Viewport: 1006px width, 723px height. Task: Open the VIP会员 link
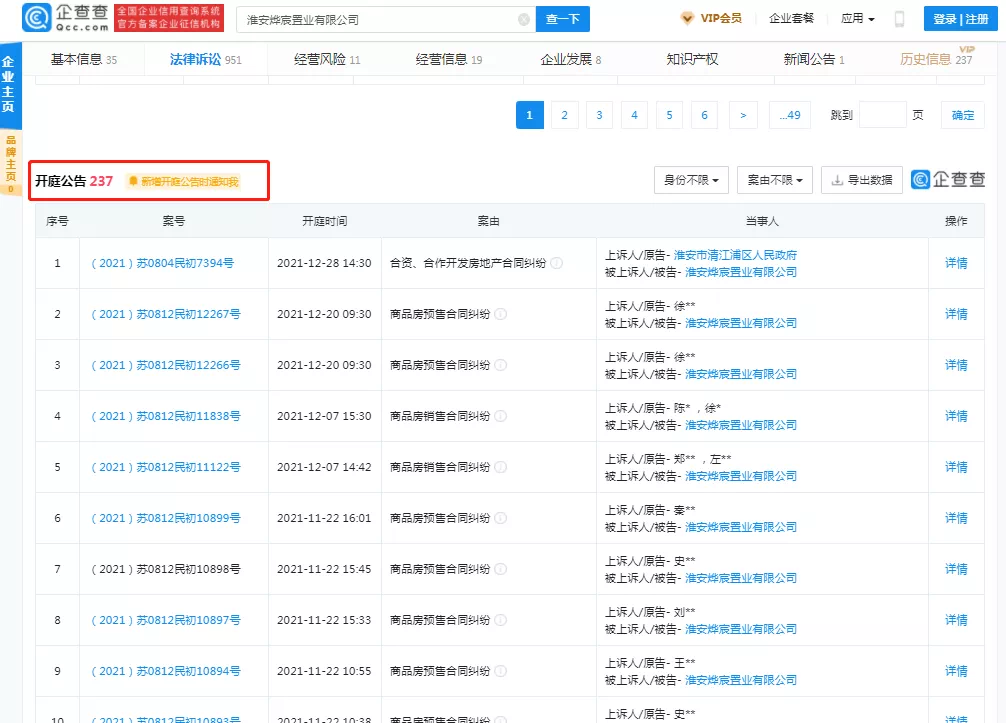(720, 19)
